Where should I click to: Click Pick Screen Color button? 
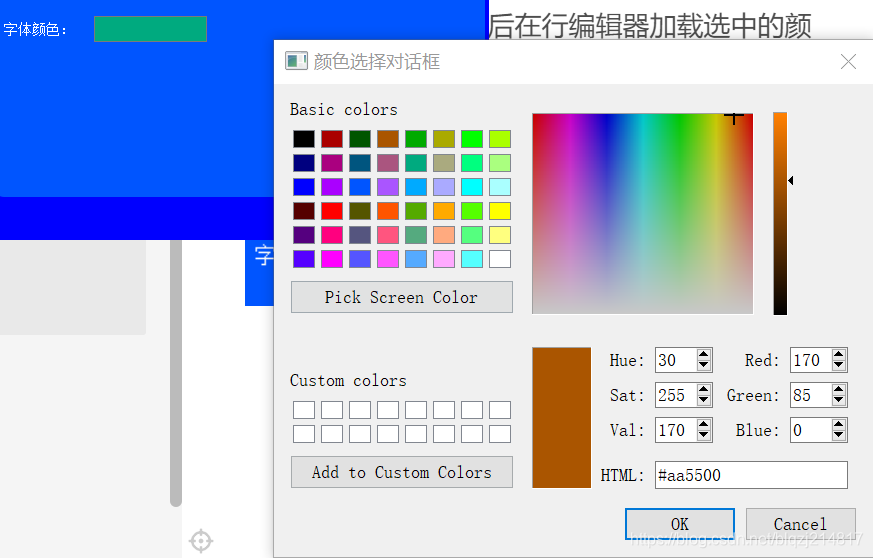[401, 297]
